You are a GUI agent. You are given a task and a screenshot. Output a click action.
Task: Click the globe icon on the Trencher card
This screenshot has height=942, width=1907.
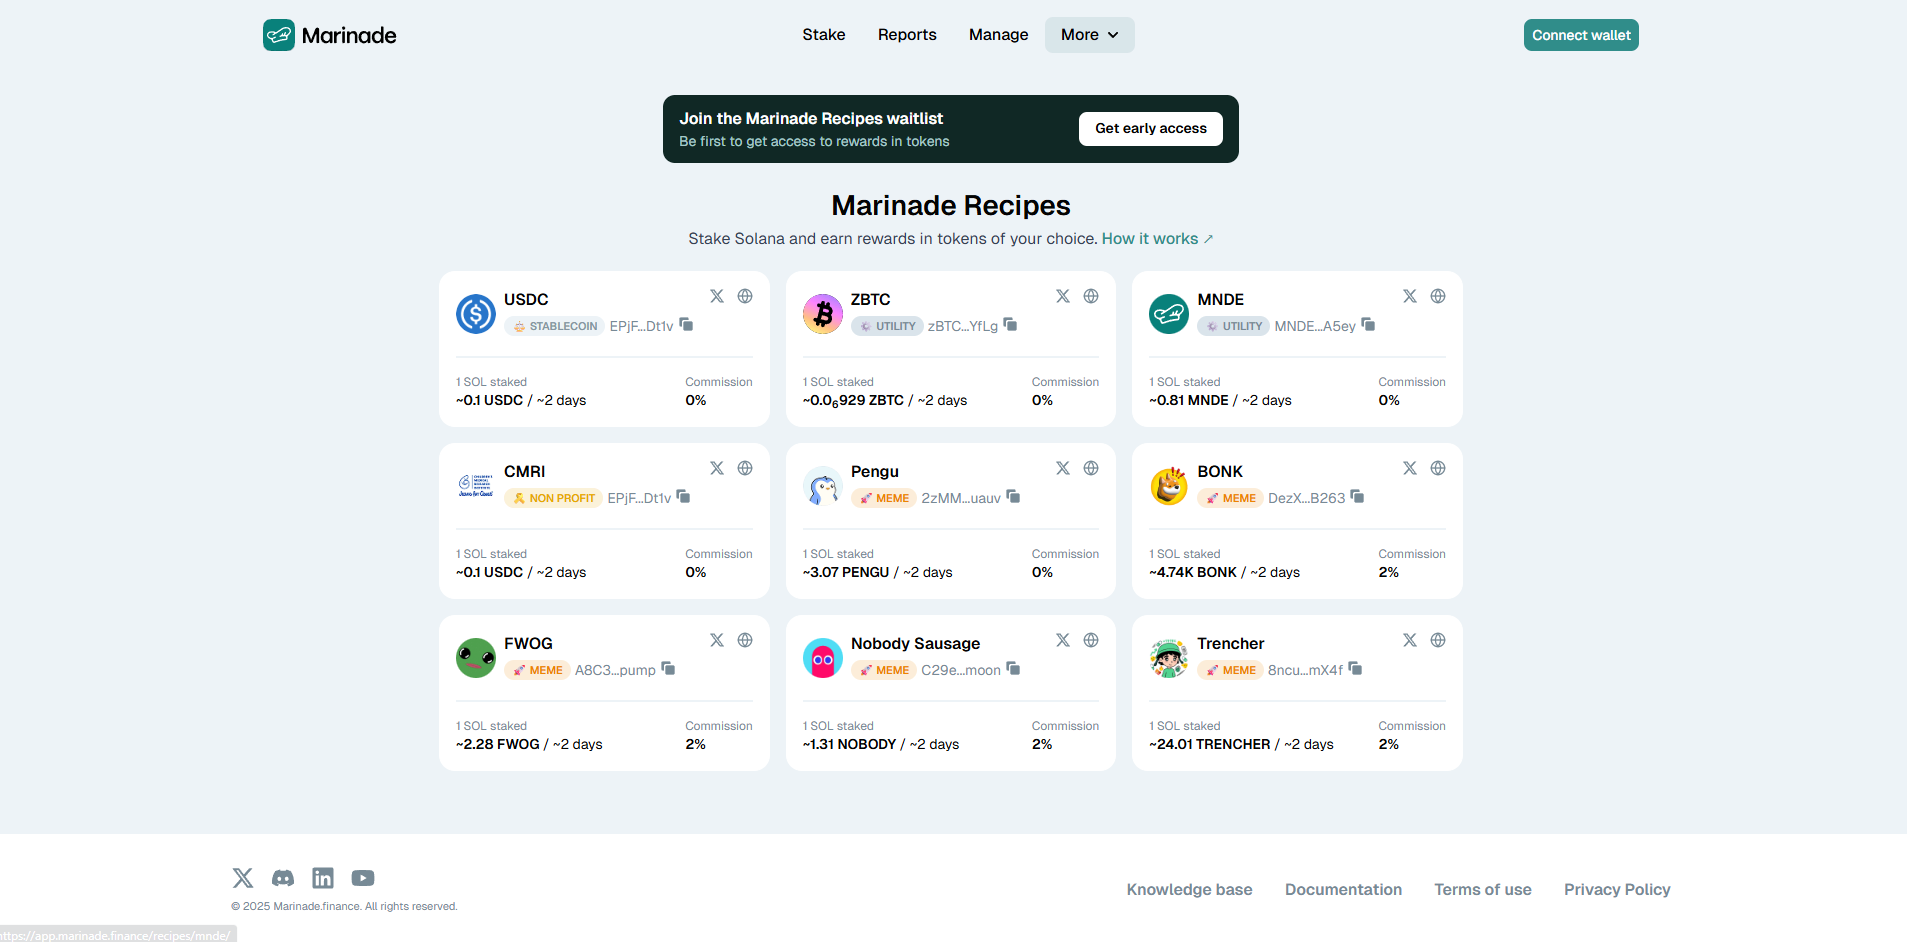(1438, 640)
